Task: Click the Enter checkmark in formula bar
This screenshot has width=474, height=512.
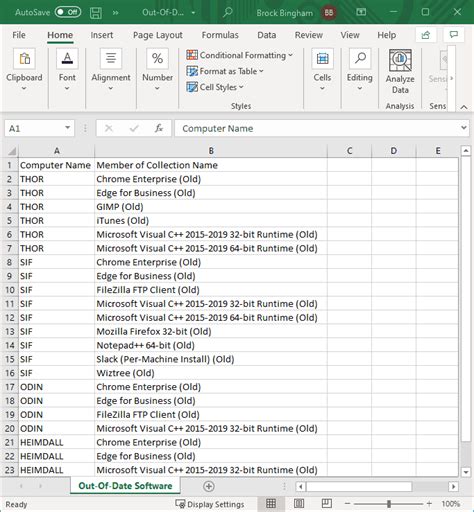Action: (x=134, y=128)
